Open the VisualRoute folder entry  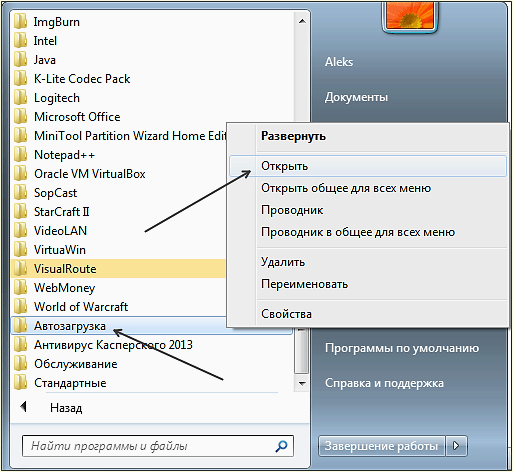pos(118,269)
